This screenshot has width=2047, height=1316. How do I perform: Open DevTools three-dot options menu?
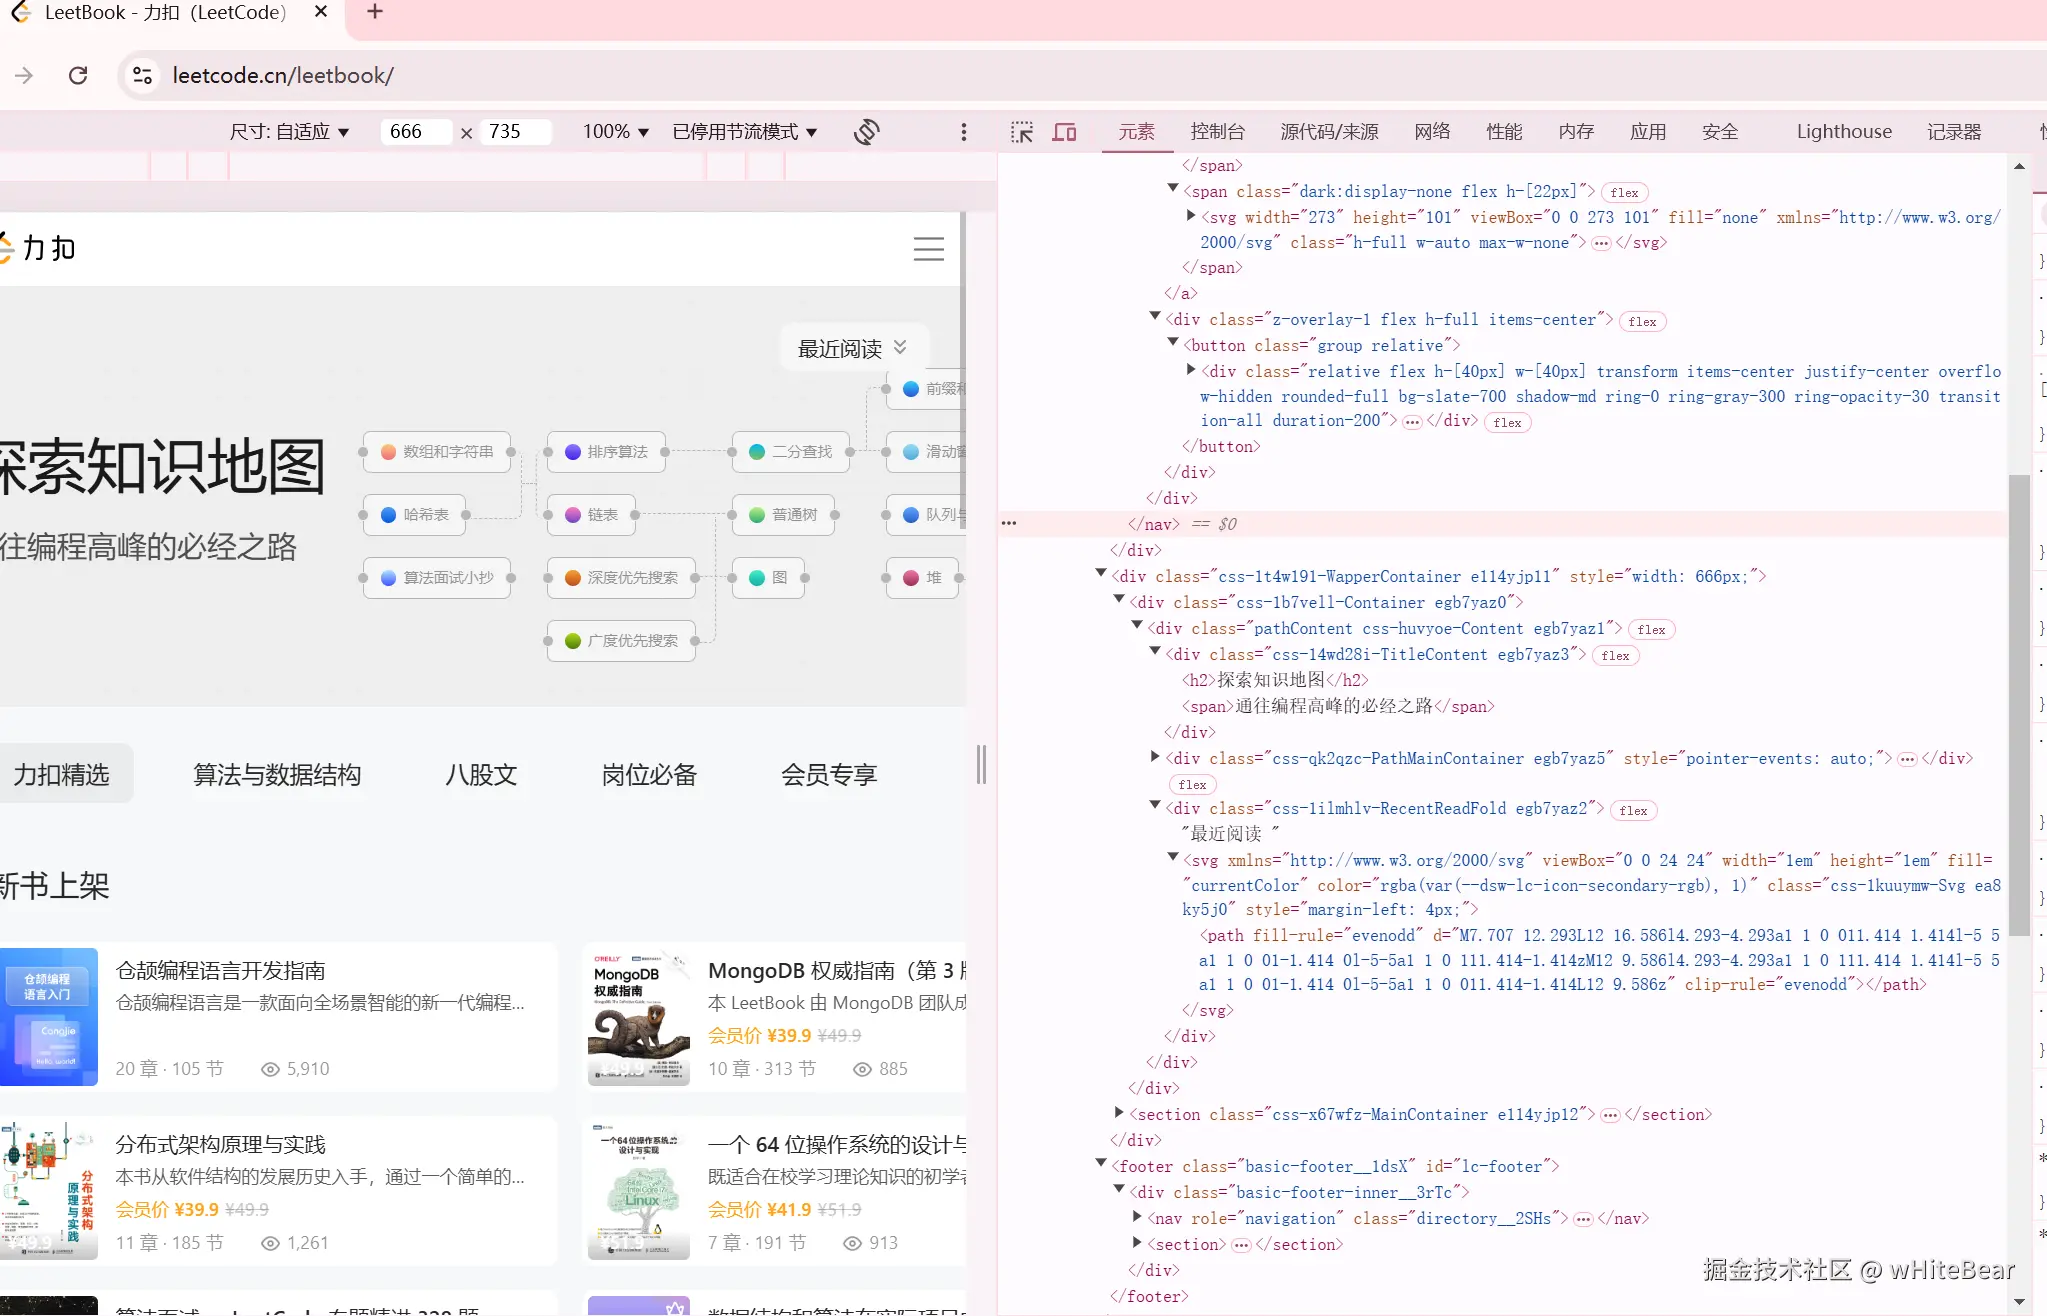(x=962, y=131)
